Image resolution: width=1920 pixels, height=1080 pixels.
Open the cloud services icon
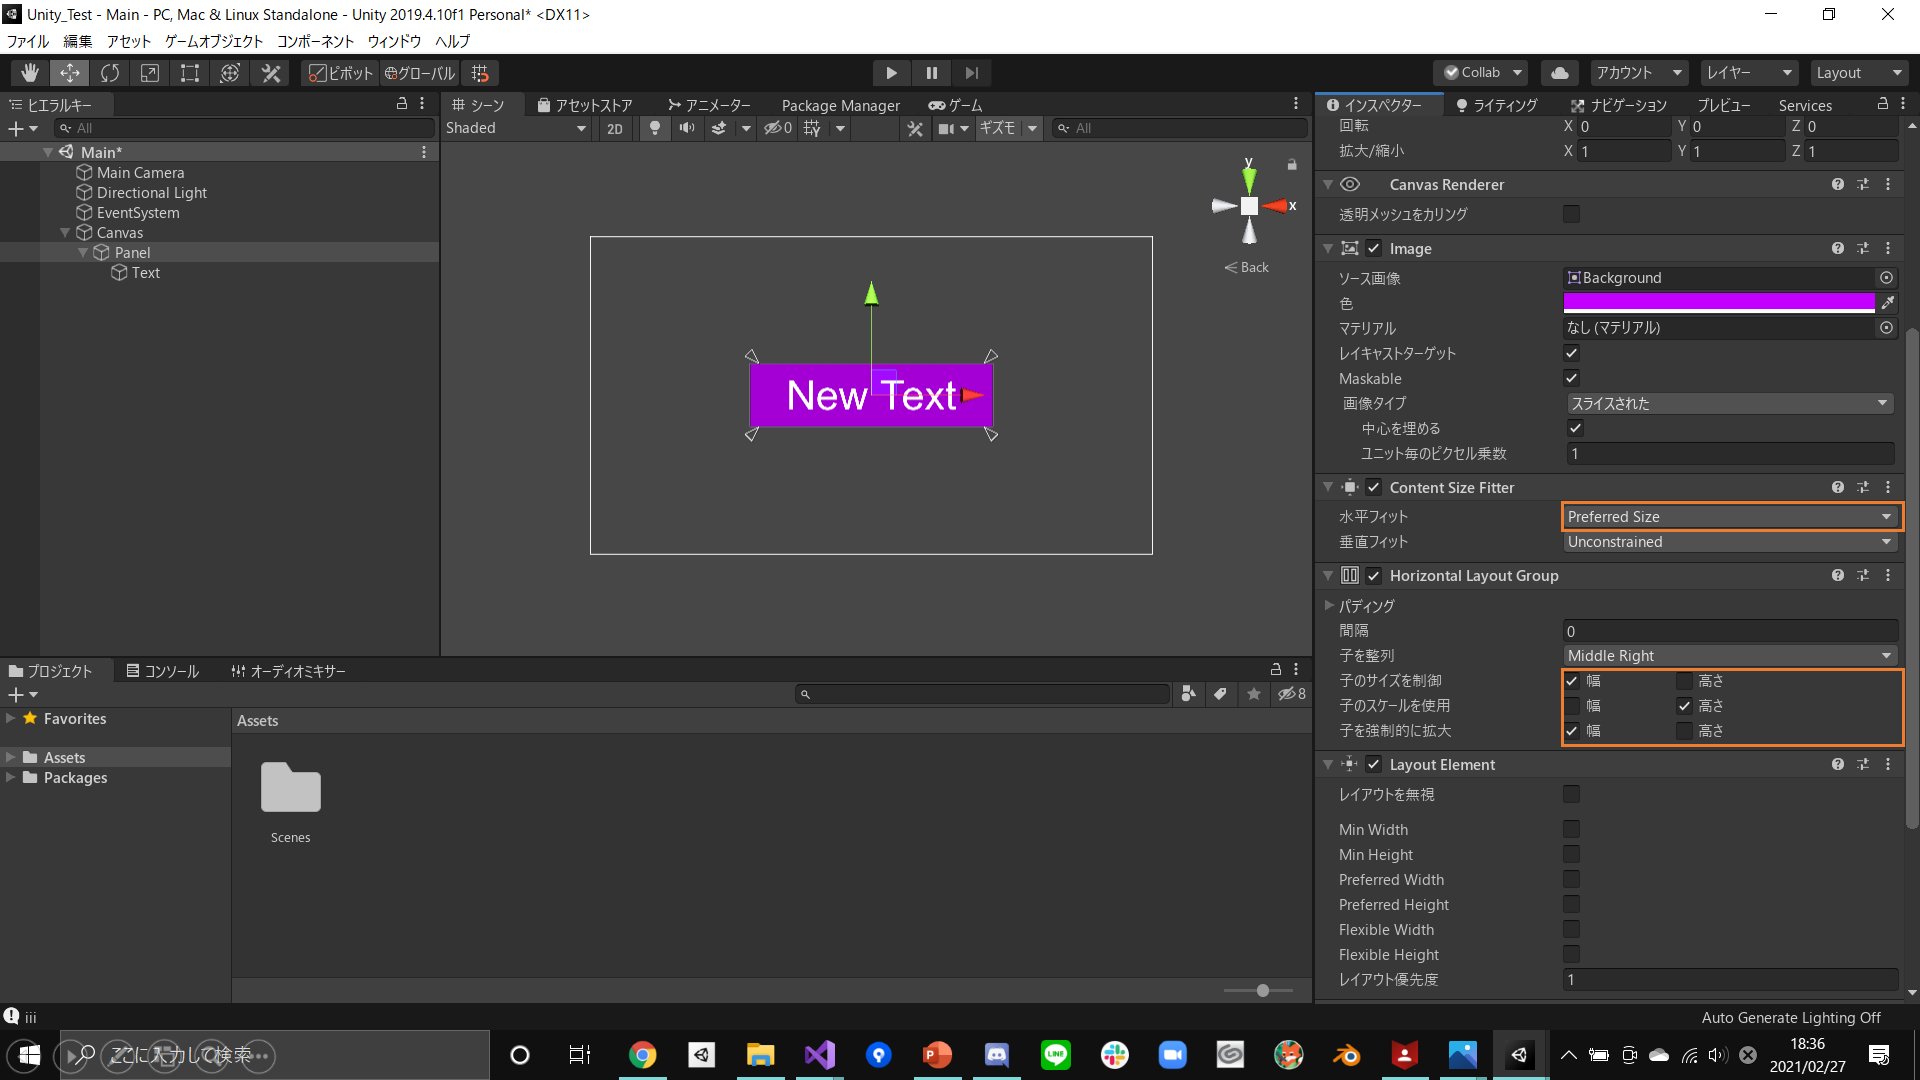(1559, 73)
